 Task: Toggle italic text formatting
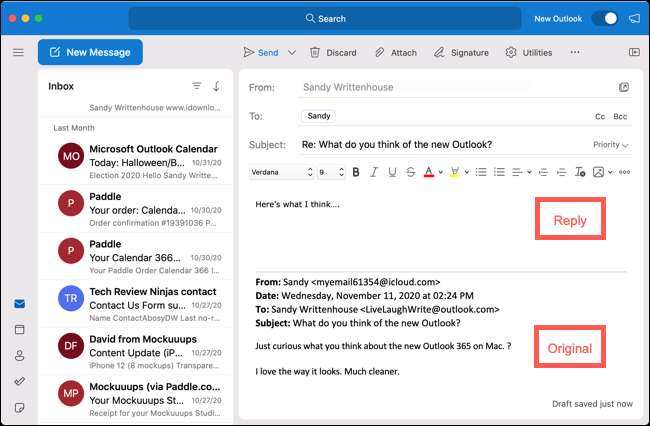coord(371,172)
